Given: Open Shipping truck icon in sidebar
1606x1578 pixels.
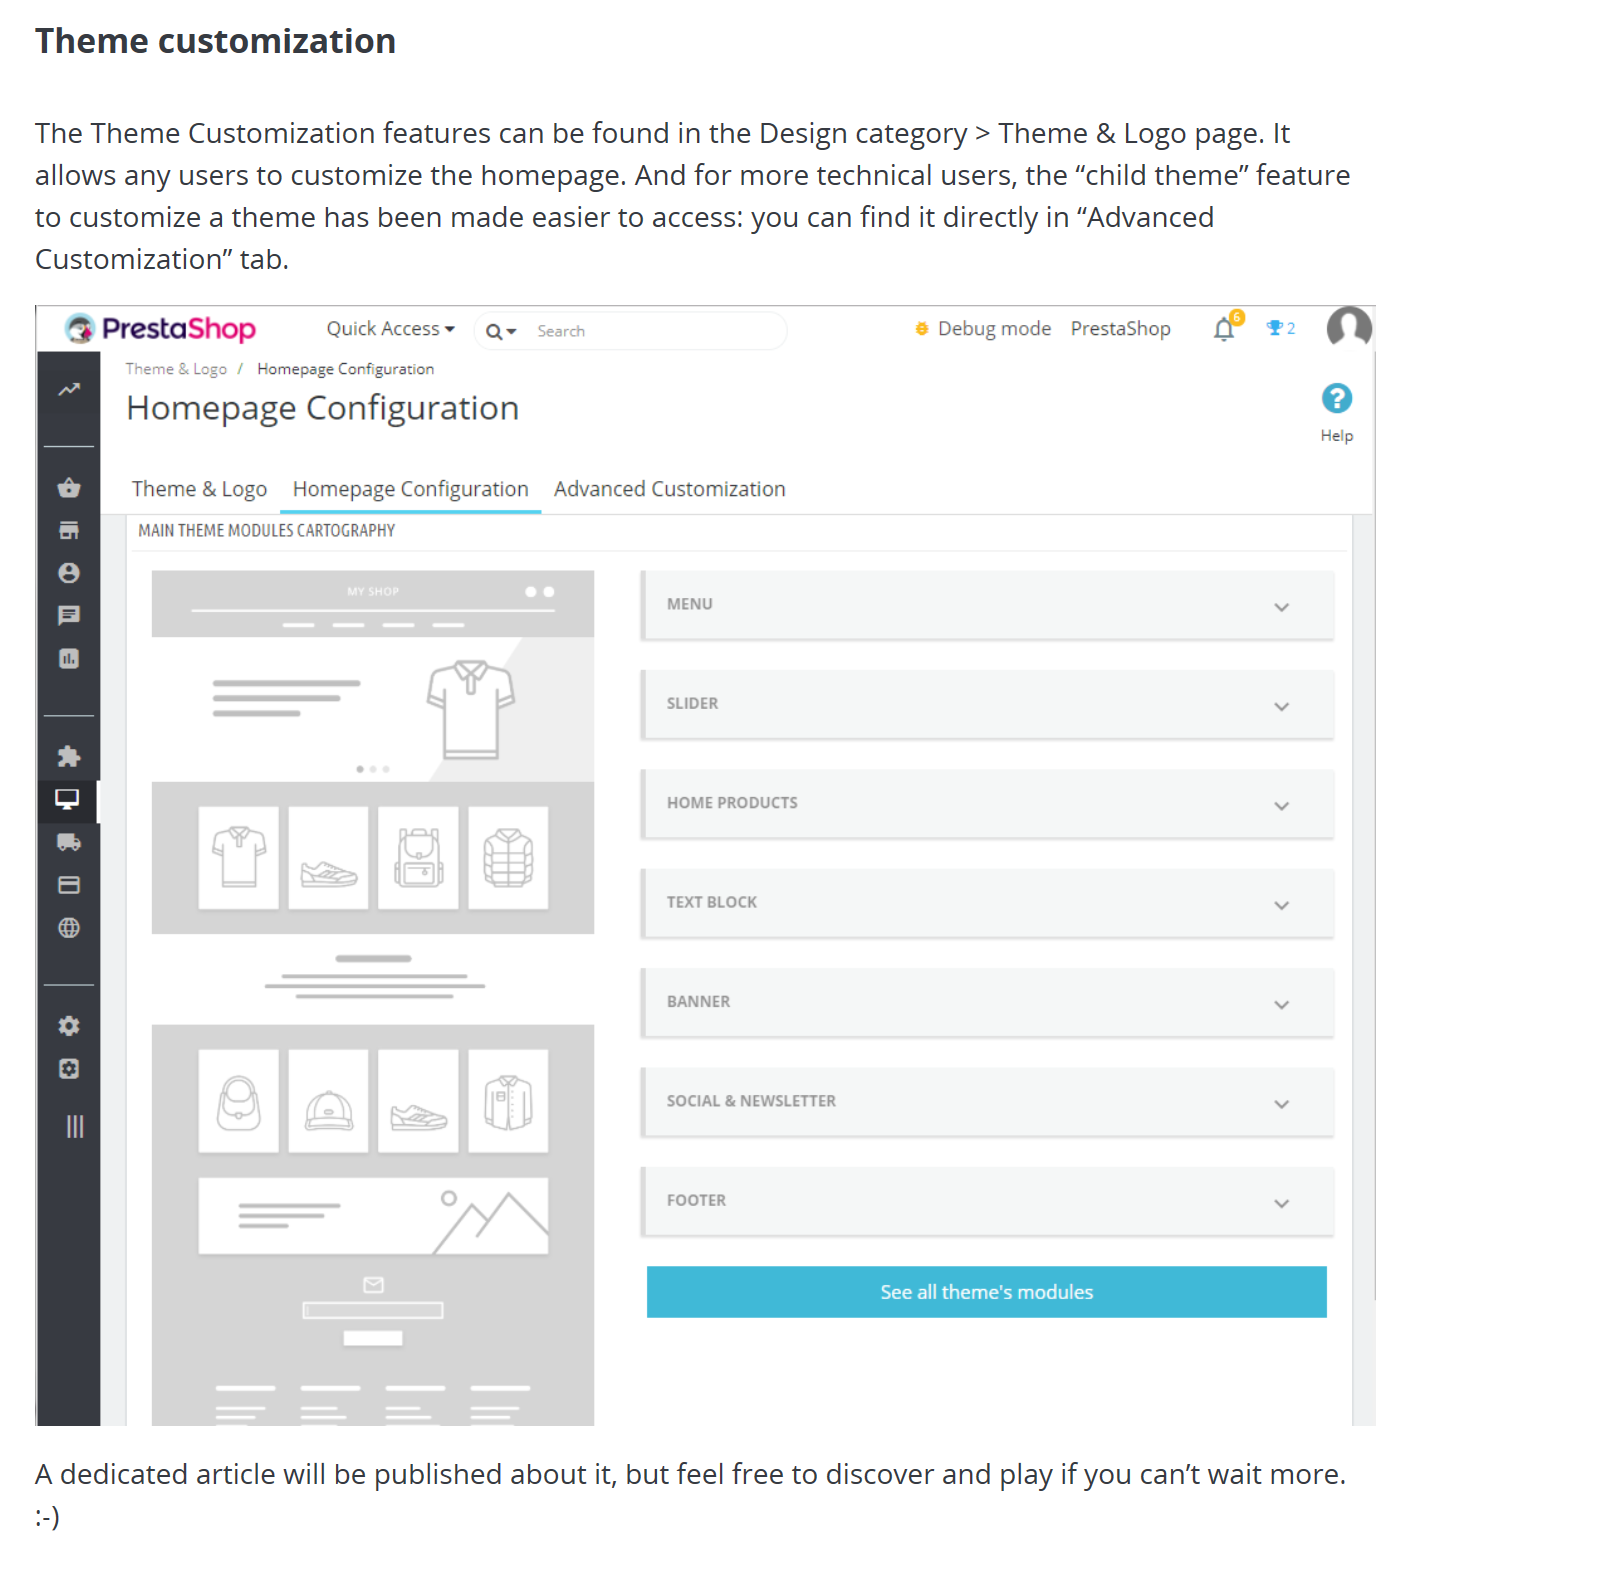Looking at the screenshot, I should click(x=69, y=842).
